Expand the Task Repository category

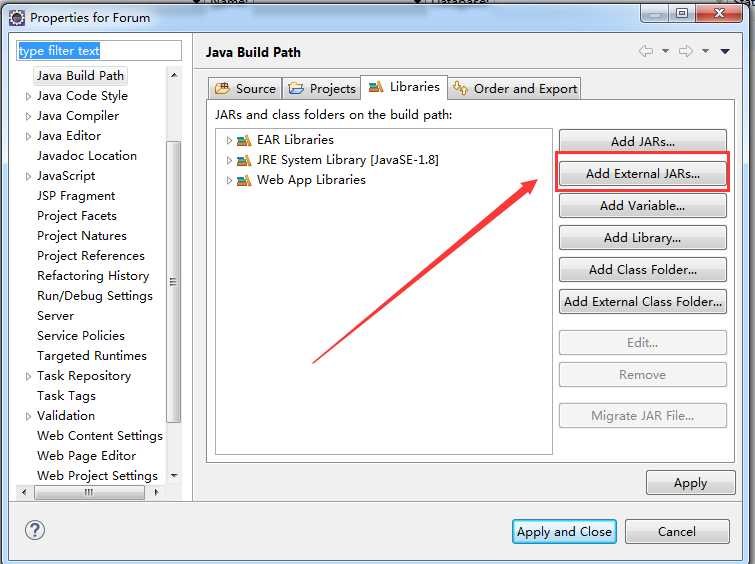(x=28, y=376)
